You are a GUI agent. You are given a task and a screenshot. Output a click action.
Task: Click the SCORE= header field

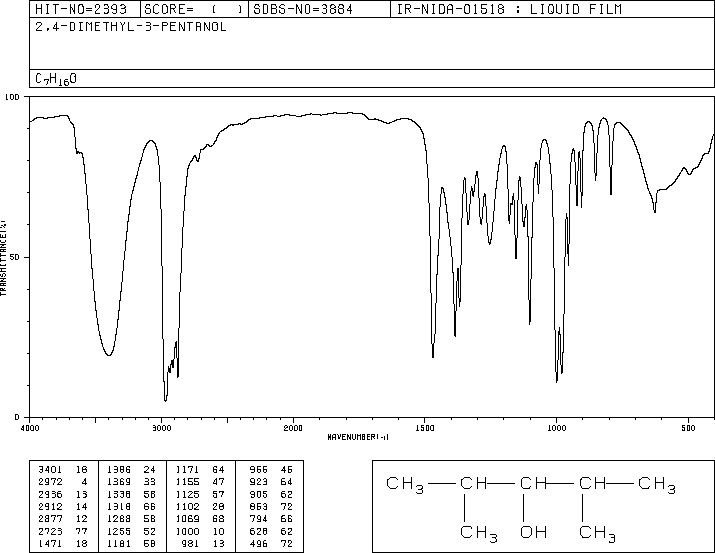[x=193, y=9]
